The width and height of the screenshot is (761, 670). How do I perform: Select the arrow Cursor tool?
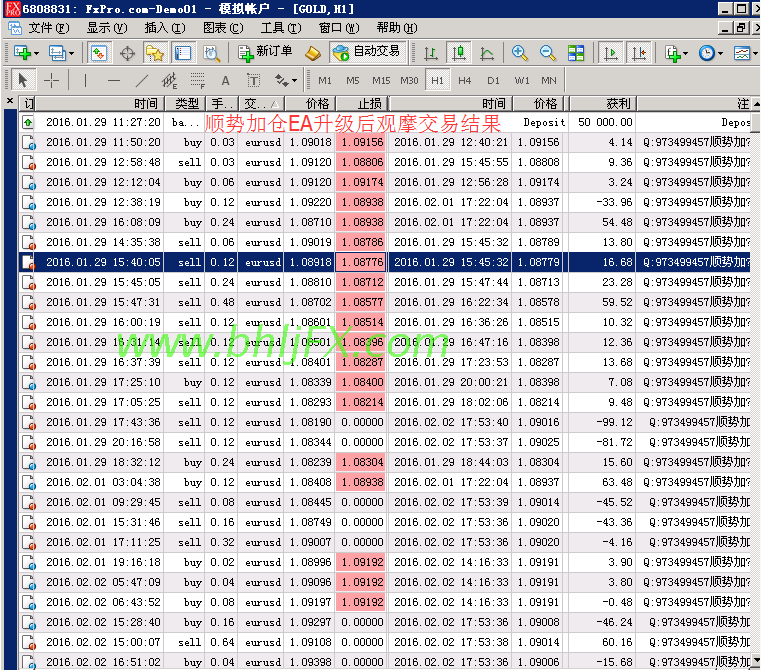[x=23, y=80]
